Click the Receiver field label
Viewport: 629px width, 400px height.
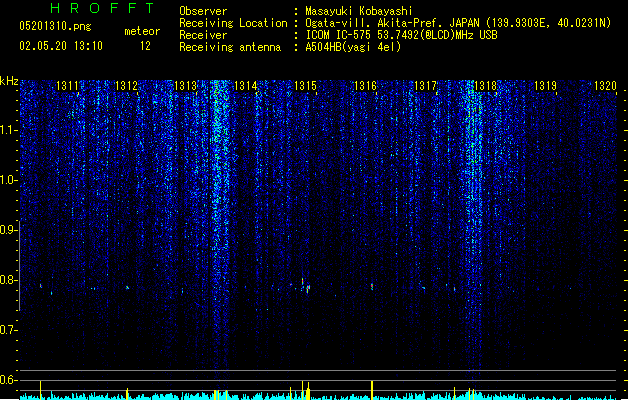pos(203,35)
